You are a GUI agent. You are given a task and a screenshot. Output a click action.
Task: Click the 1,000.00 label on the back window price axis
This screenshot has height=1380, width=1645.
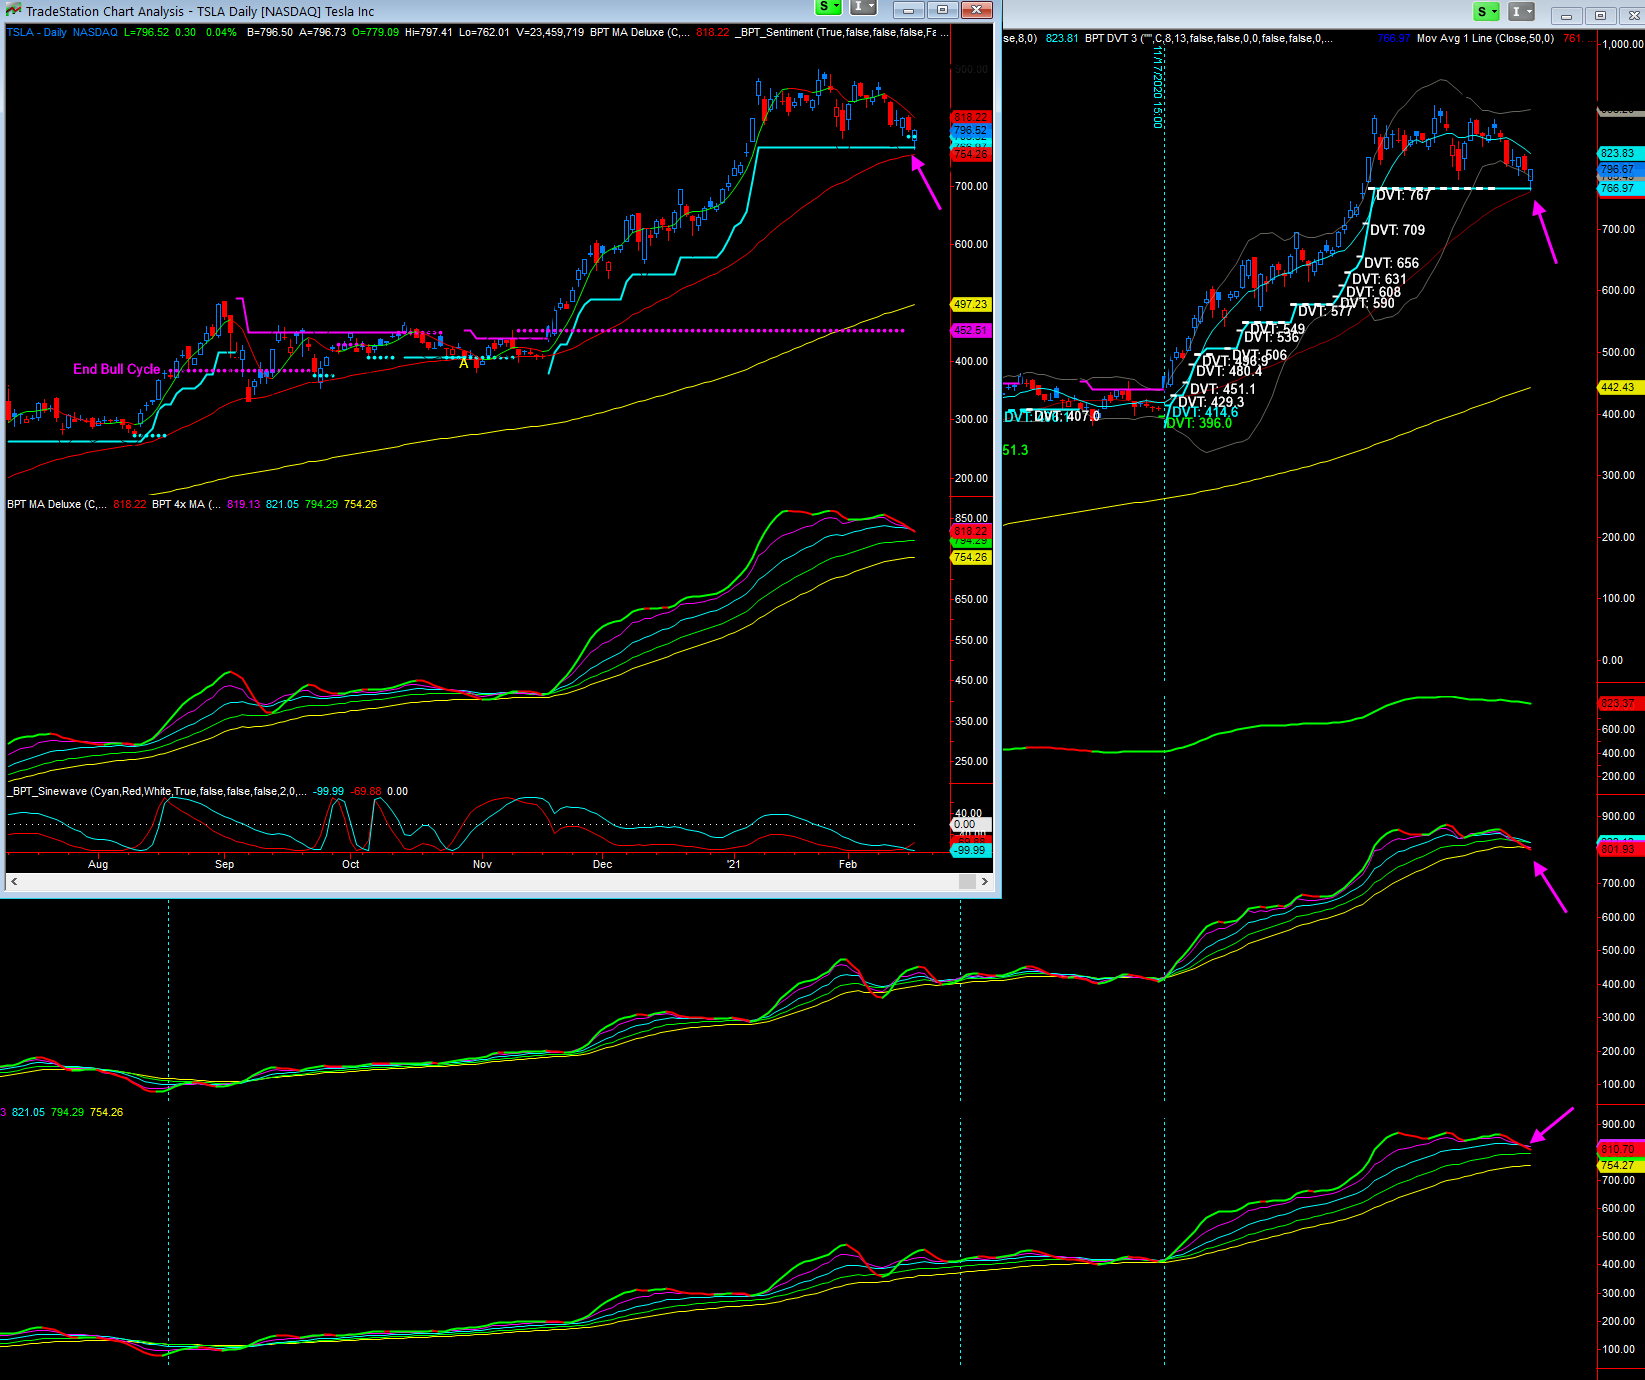point(1622,44)
